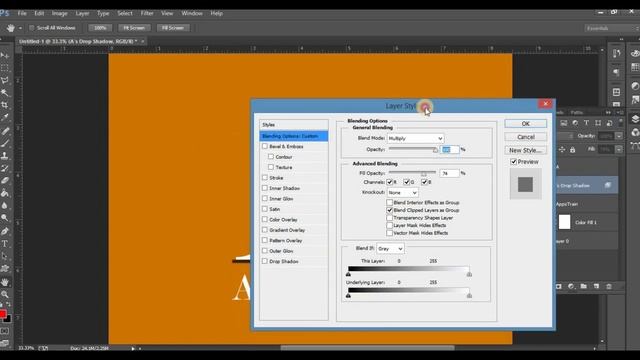
Task: Open the Select menu
Action: tap(125, 13)
